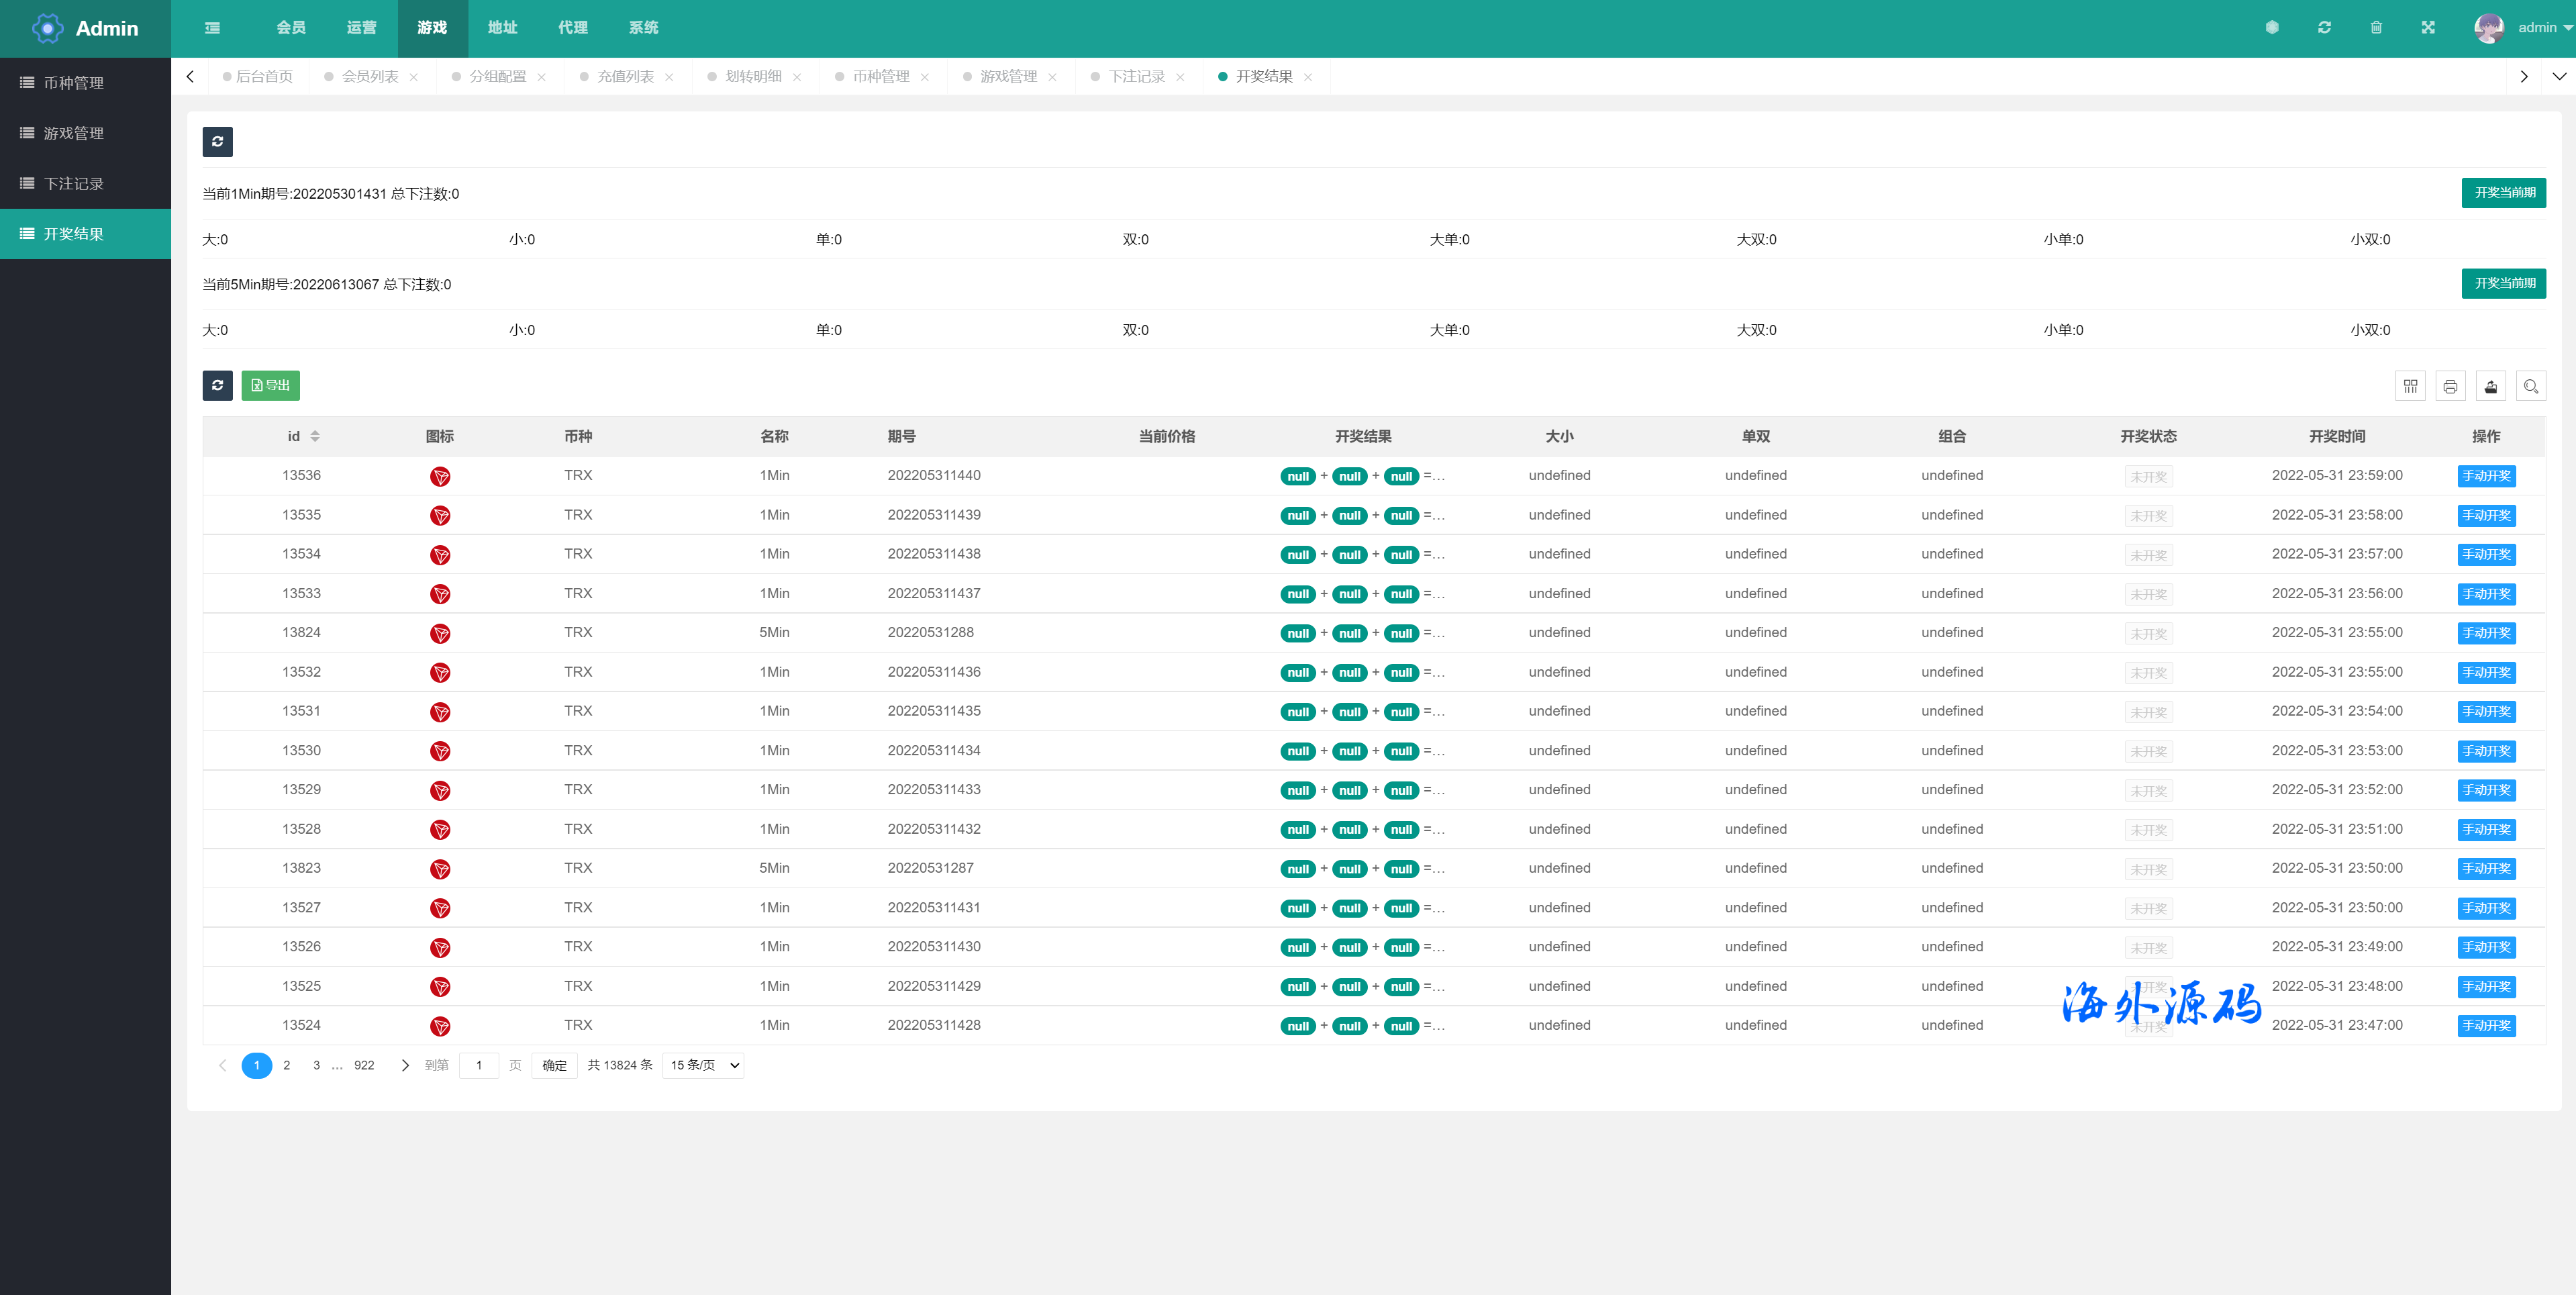The width and height of the screenshot is (2576, 1295).
Task: Click the print icon in toolbar
Action: click(2450, 387)
